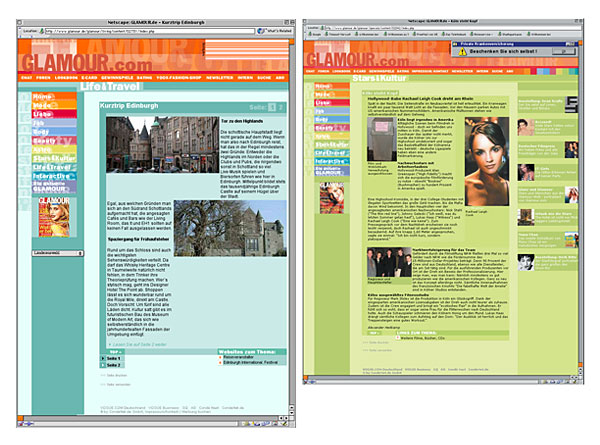
Task: Click What's Related icon in Edinburgh window
Action: (x=261, y=31)
